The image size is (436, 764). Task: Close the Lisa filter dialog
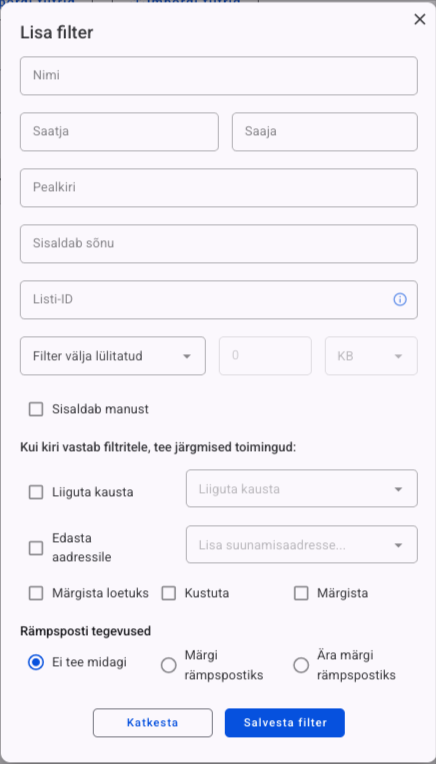click(x=419, y=19)
